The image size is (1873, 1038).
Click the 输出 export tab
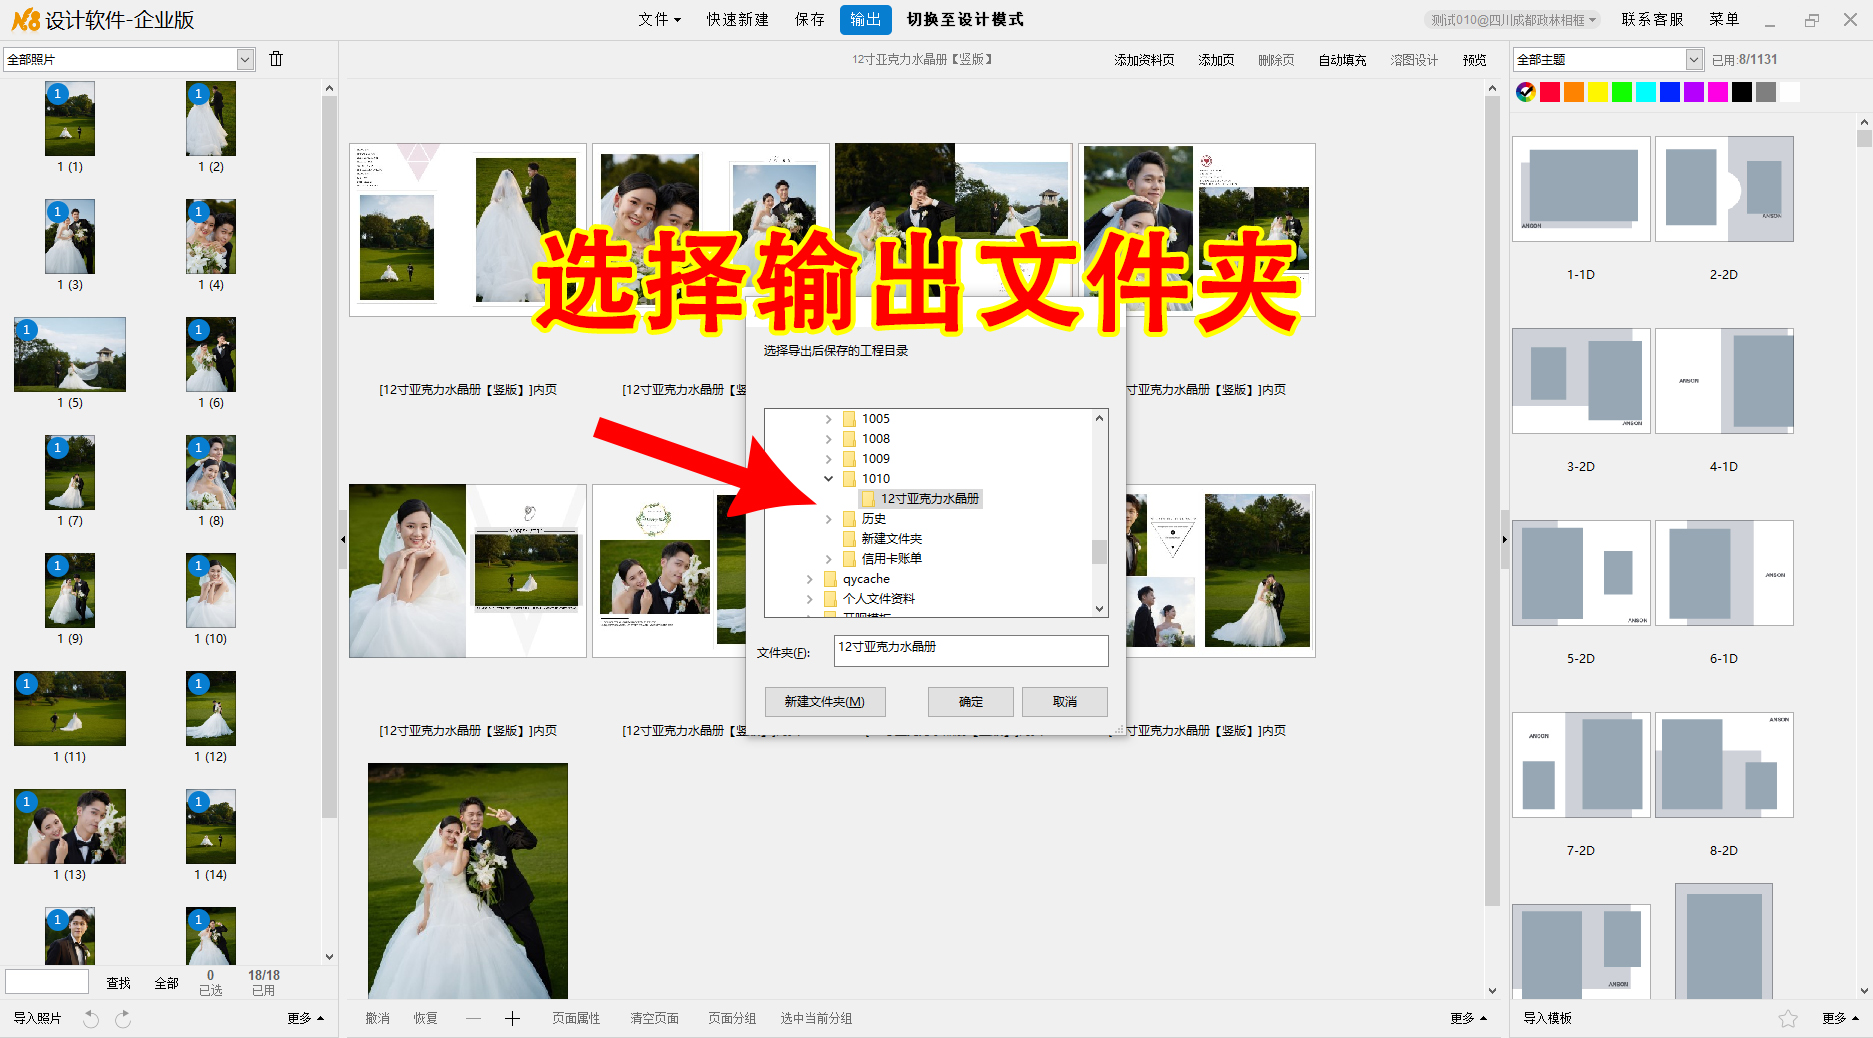(866, 20)
